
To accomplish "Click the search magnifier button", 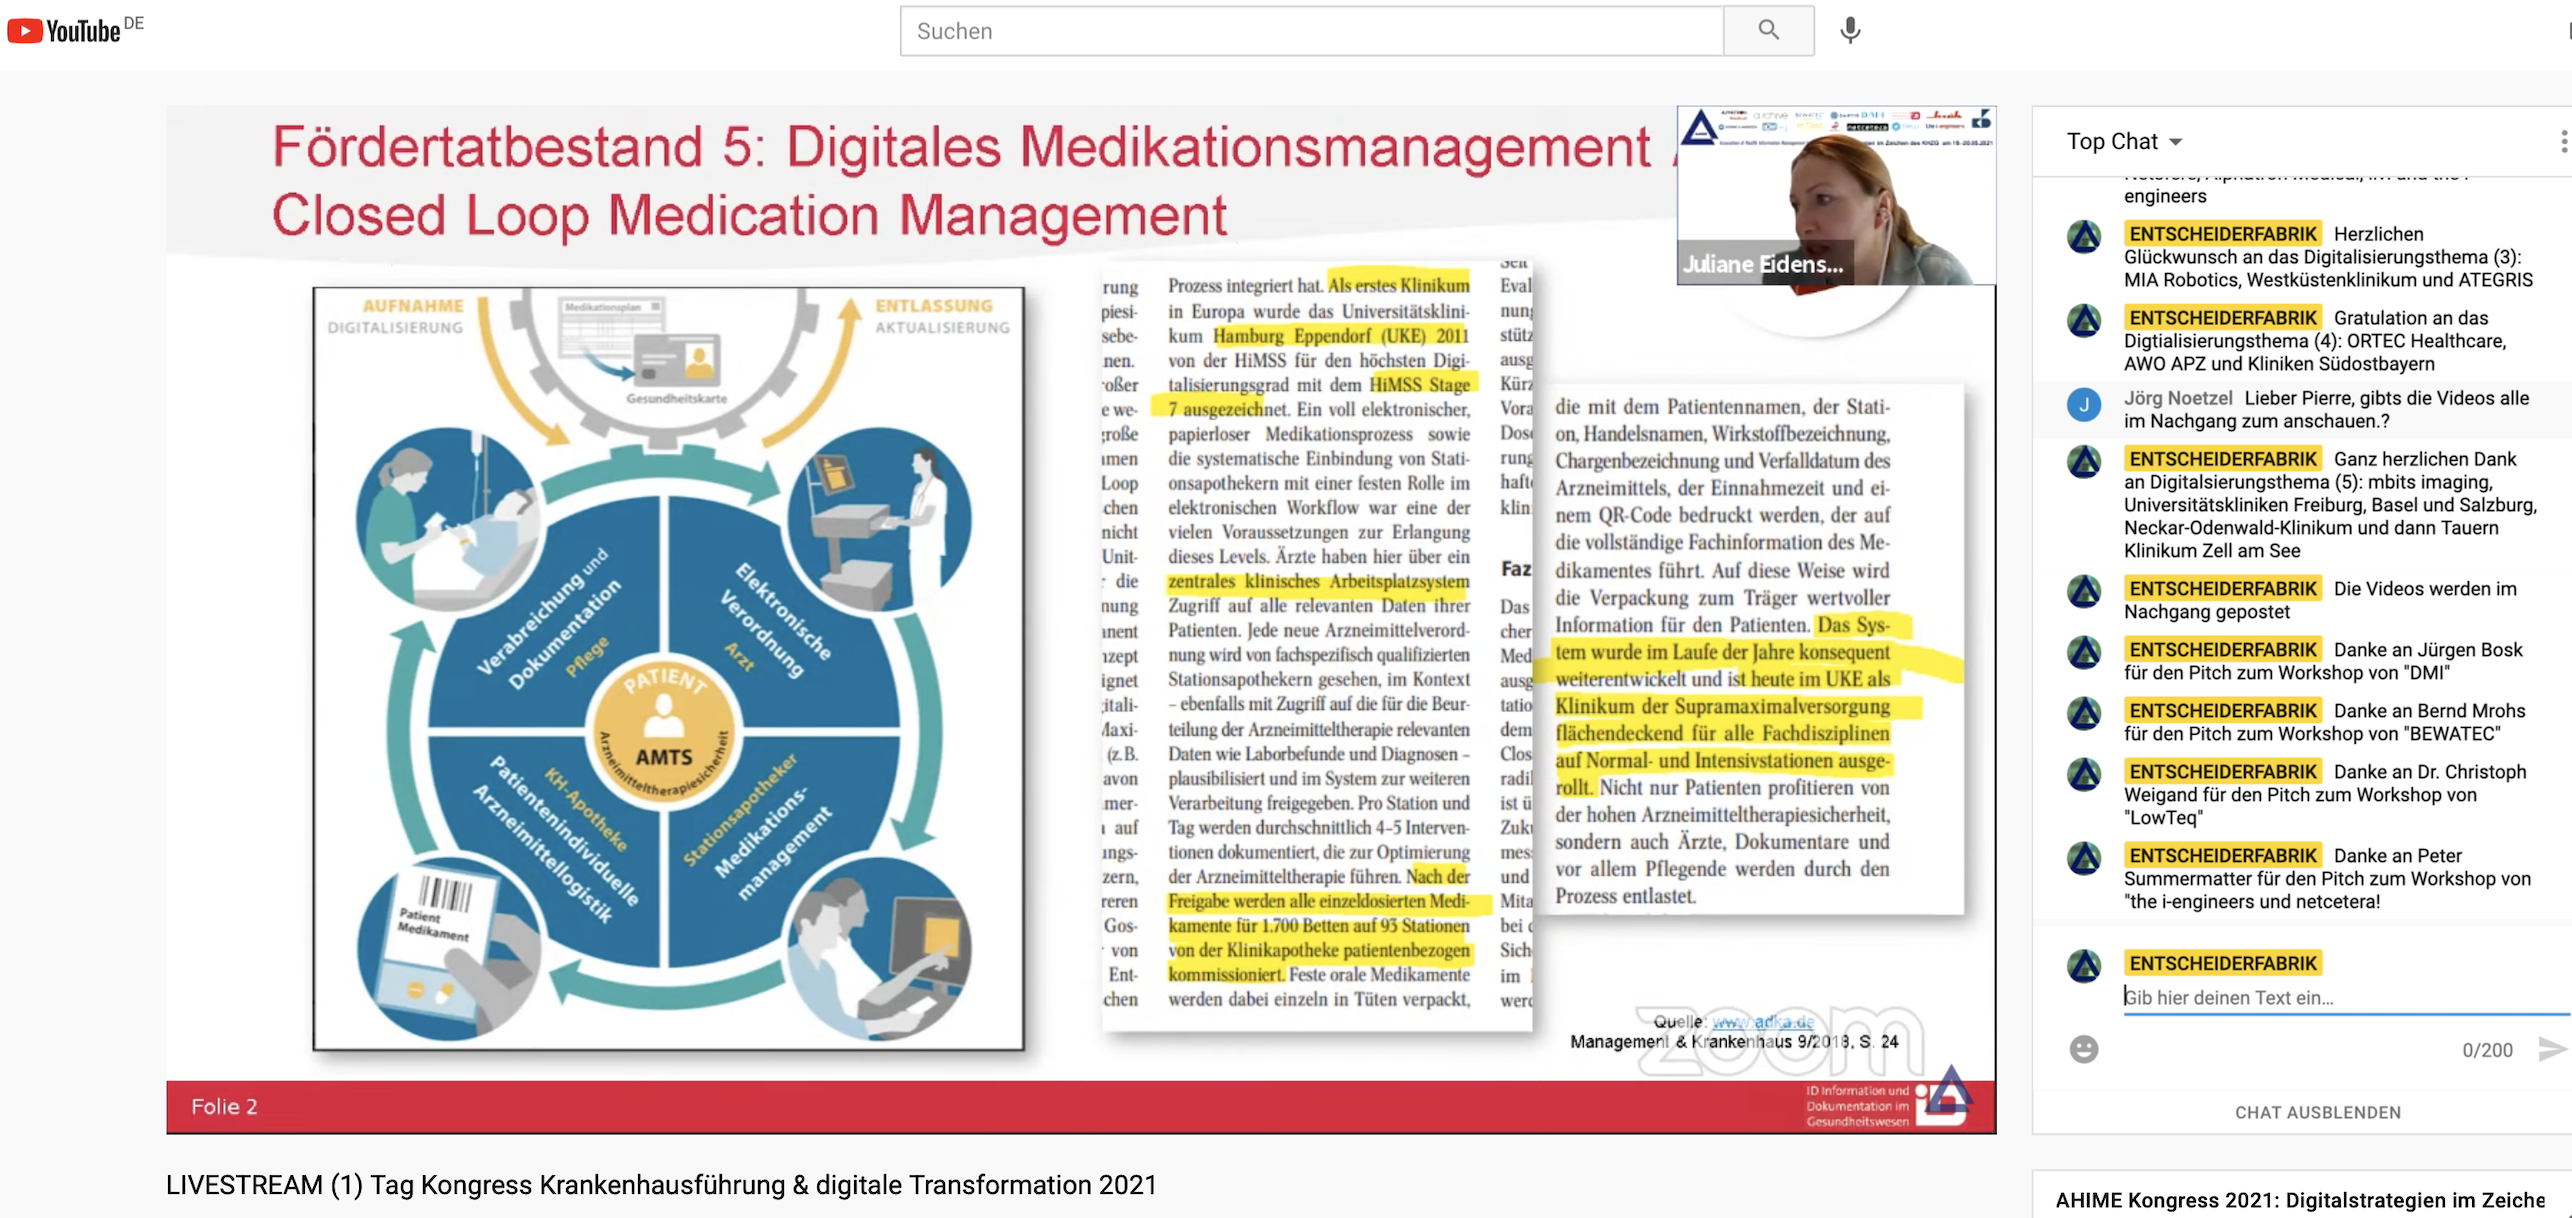I will pos(1768,31).
